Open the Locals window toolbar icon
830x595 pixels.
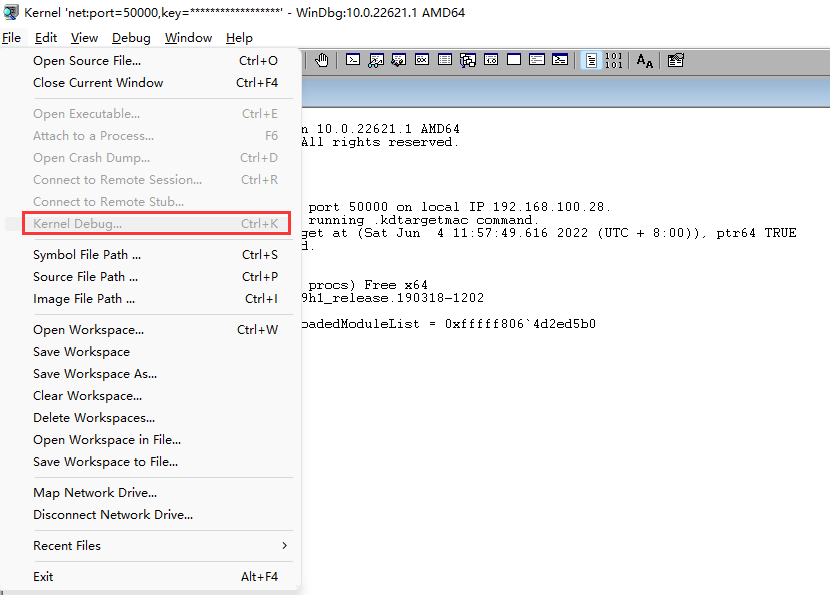(x=399, y=60)
